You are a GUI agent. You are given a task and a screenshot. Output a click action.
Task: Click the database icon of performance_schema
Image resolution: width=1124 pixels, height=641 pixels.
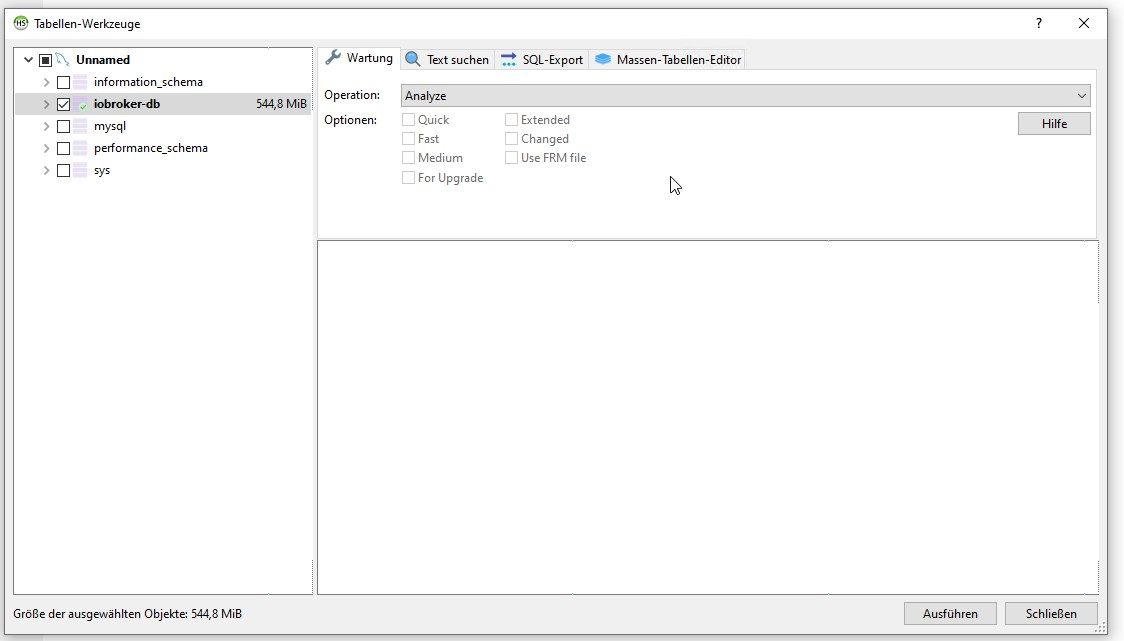coord(80,148)
